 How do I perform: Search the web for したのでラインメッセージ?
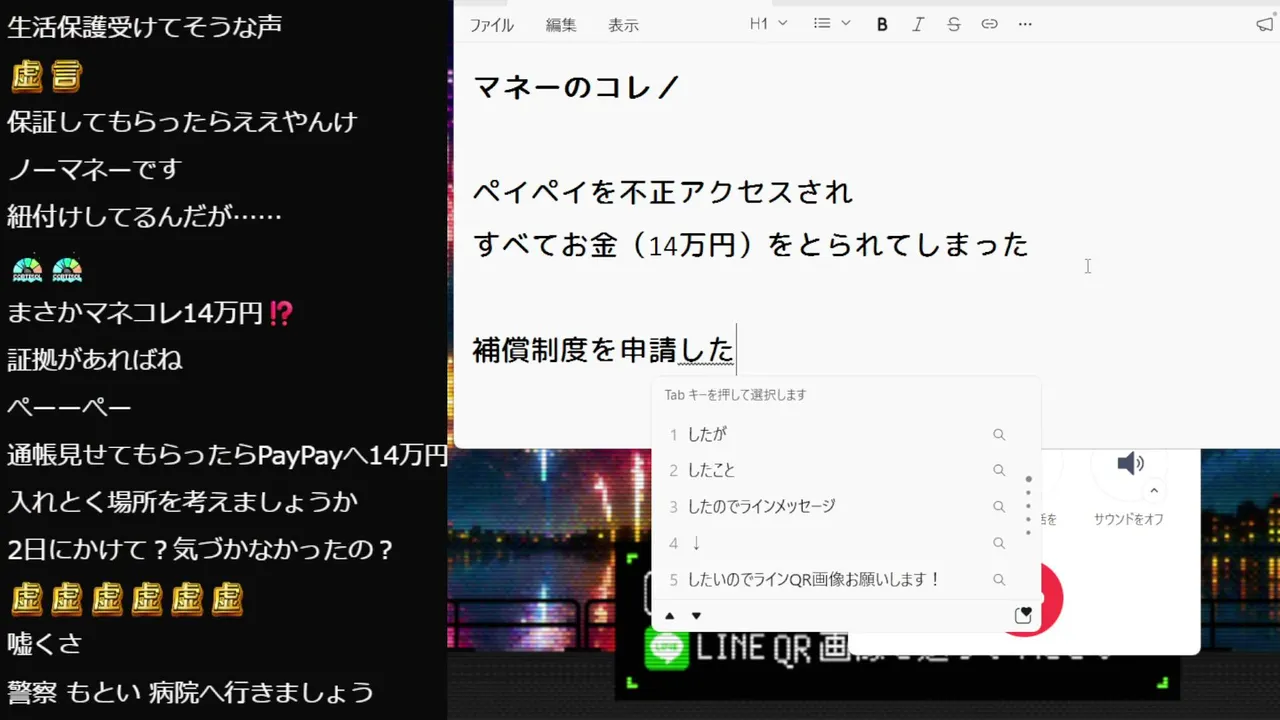tap(999, 506)
